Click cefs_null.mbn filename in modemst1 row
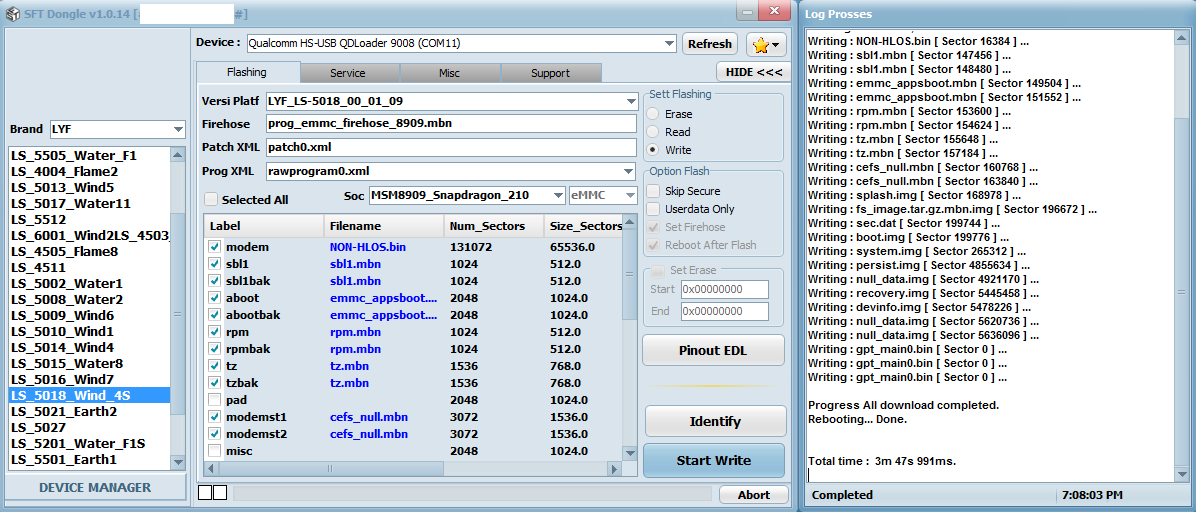The image size is (1196, 512). click(368, 417)
